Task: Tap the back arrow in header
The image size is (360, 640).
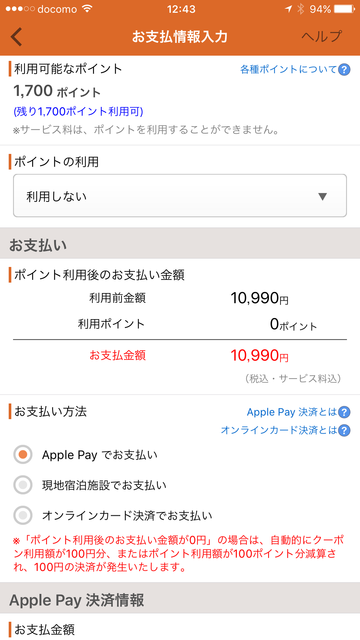Action: pos(16,37)
